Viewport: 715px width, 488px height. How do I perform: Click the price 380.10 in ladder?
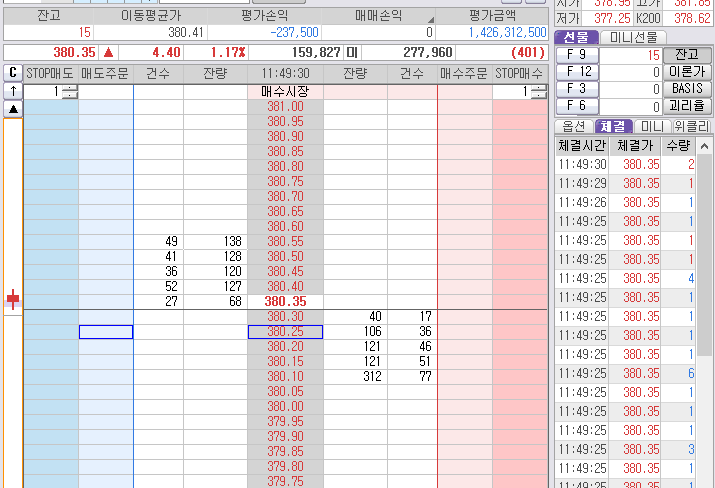pyautogui.click(x=285, y=377)
